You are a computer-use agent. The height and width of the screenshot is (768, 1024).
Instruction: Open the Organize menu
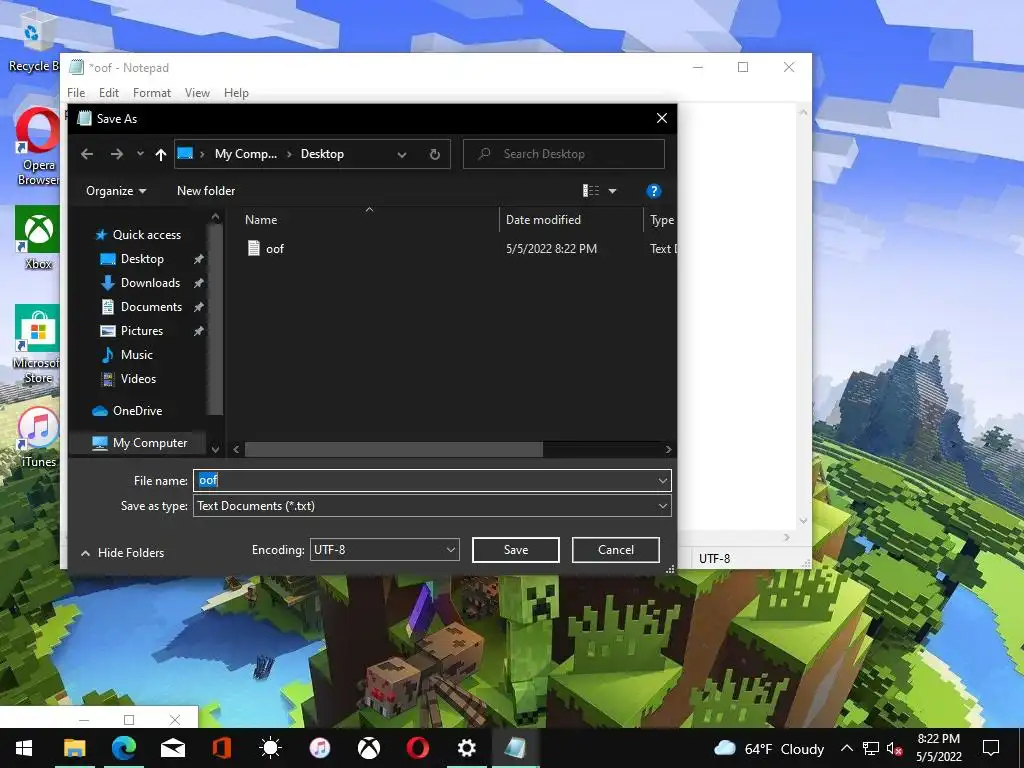click(x=116, y=191)
